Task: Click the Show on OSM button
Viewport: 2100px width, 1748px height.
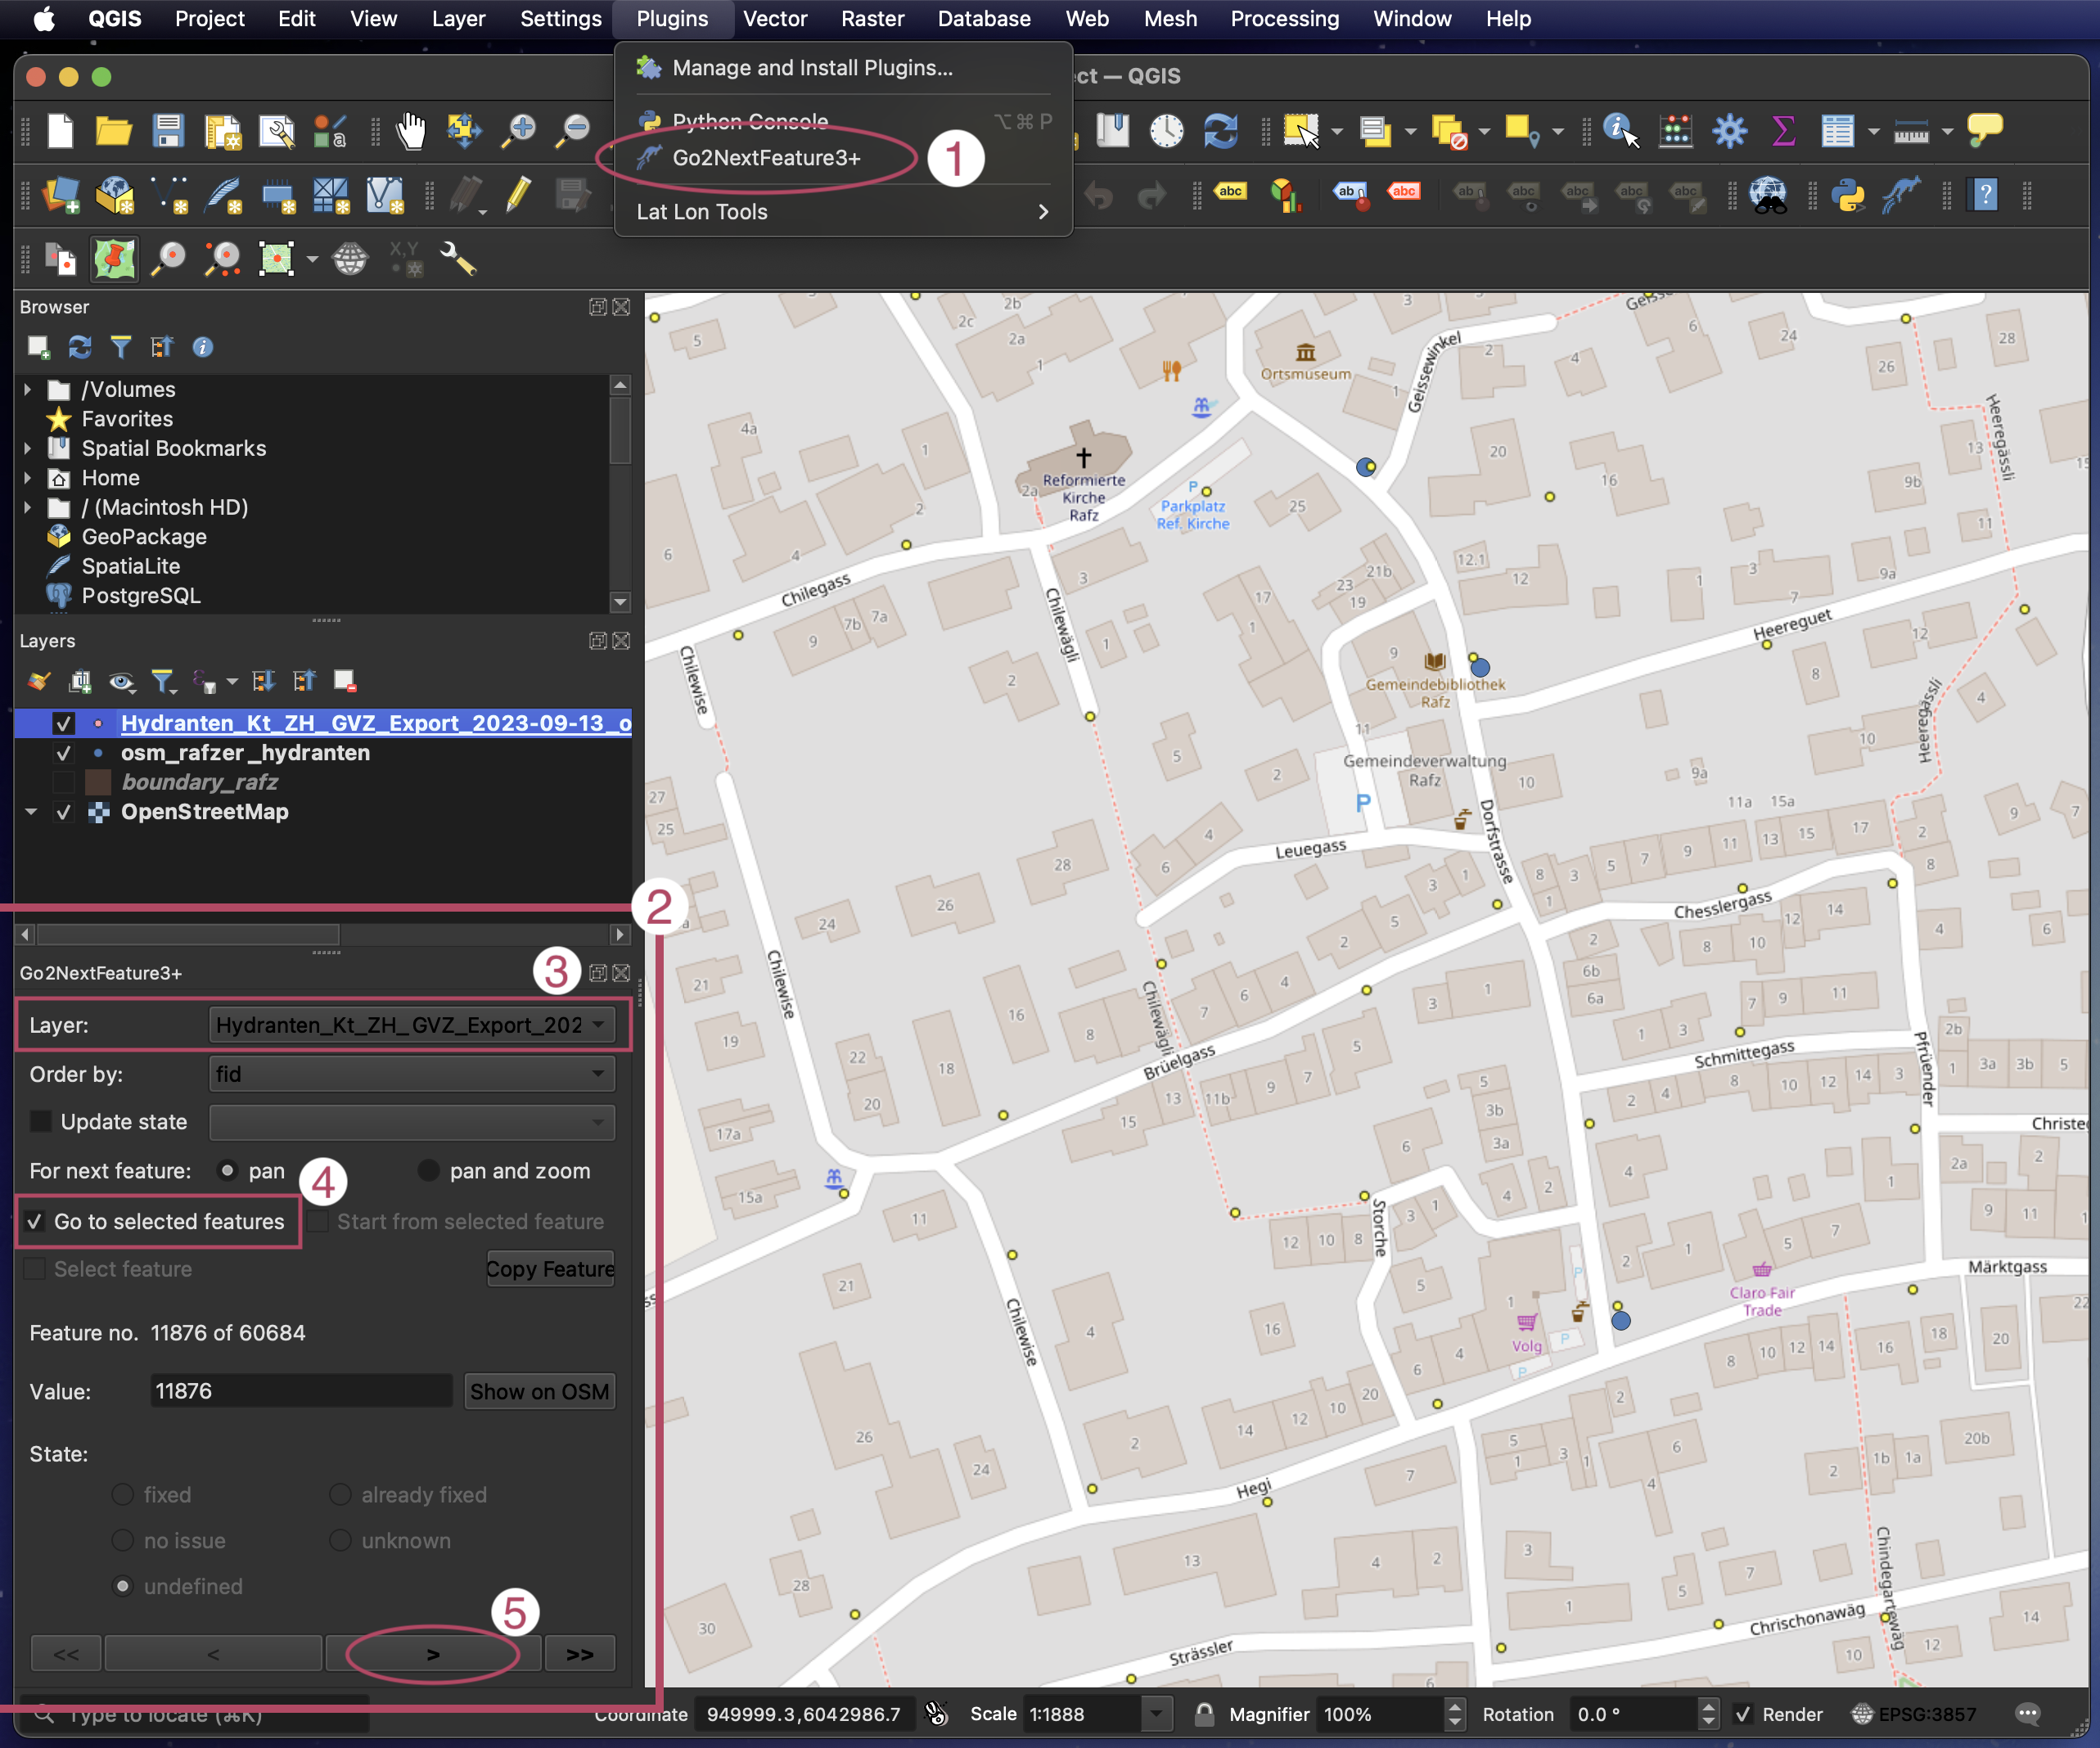Action: (539, 1391)
